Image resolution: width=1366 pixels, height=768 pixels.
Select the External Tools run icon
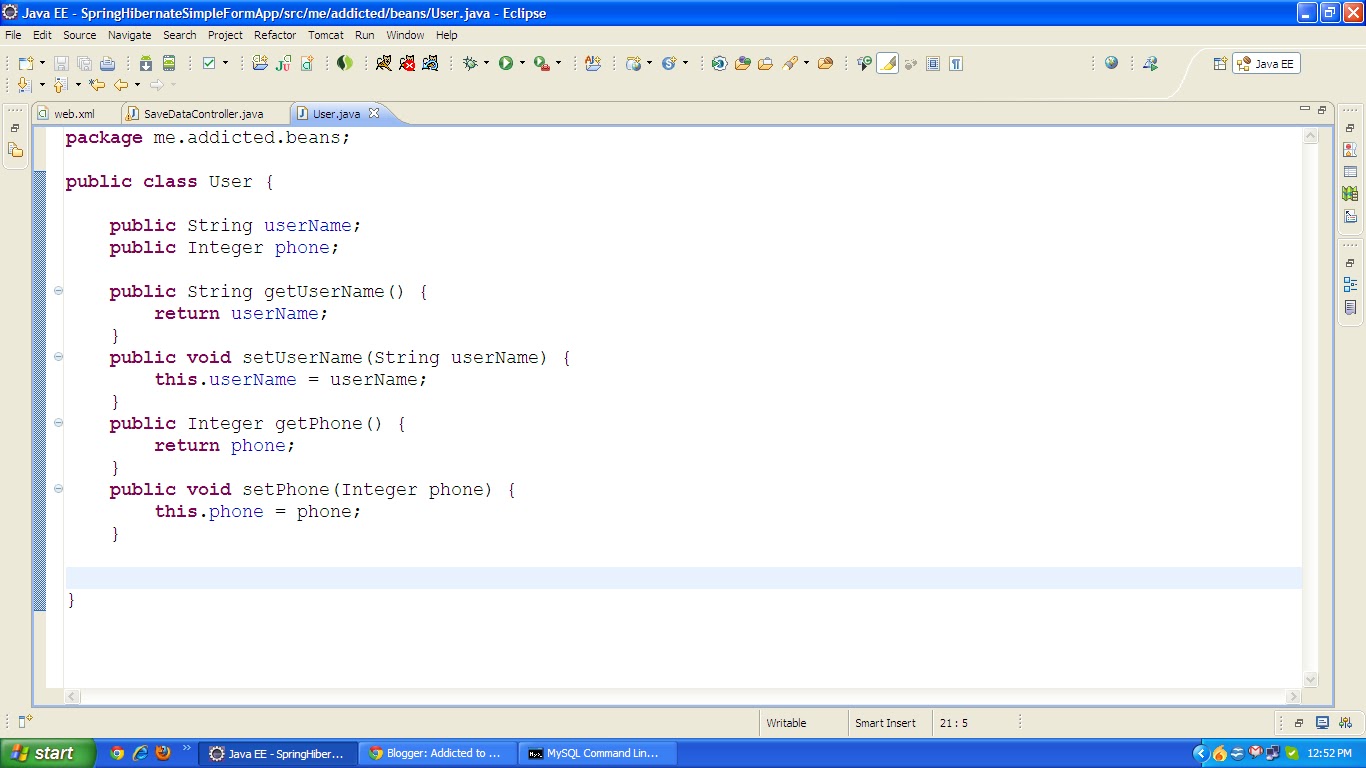(541, 63)
